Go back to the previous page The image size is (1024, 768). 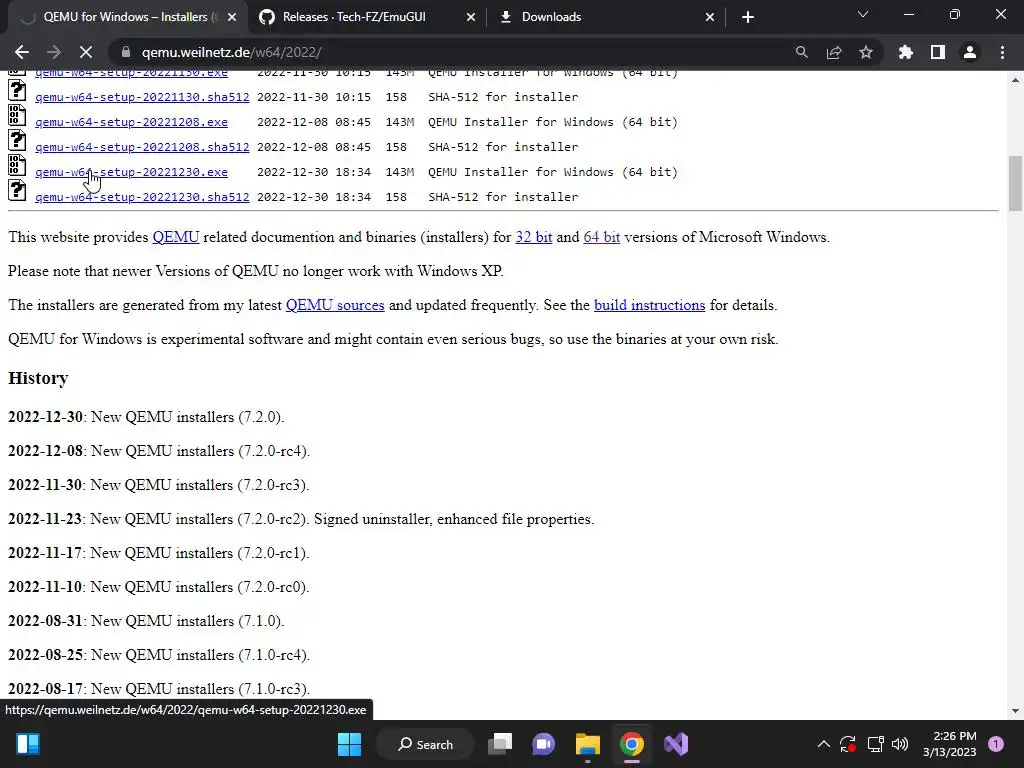[22, 52]
